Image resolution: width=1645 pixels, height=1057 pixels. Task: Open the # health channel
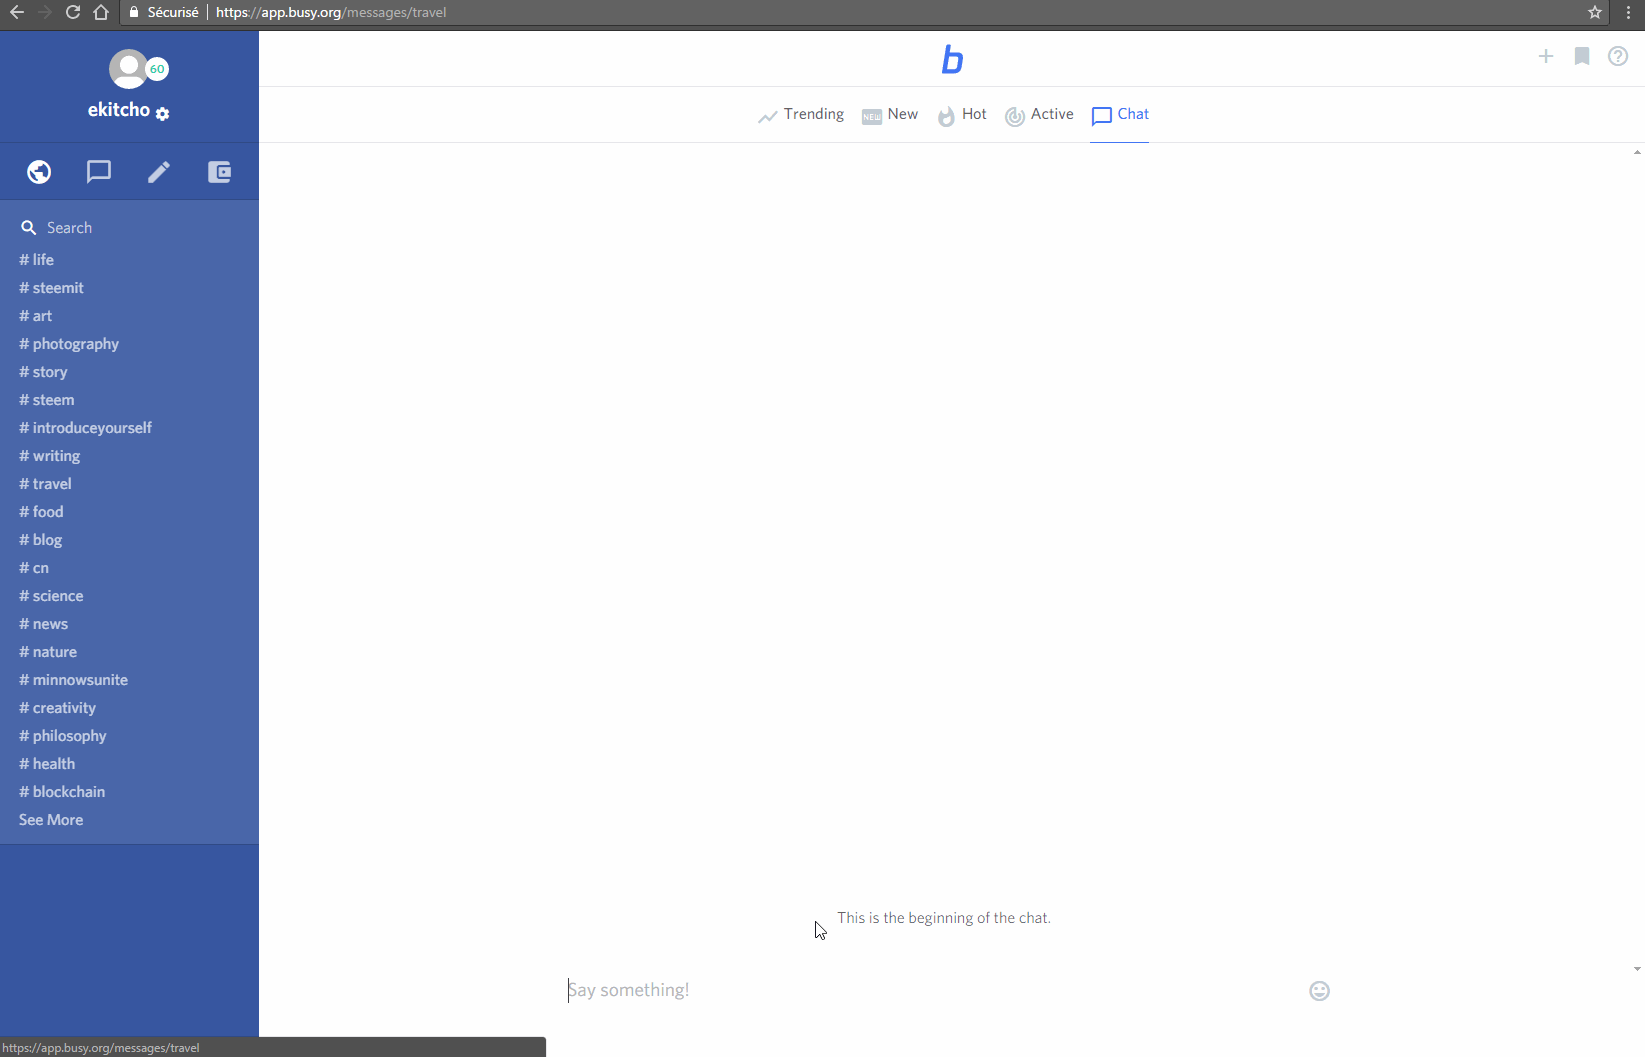point(47,764)
